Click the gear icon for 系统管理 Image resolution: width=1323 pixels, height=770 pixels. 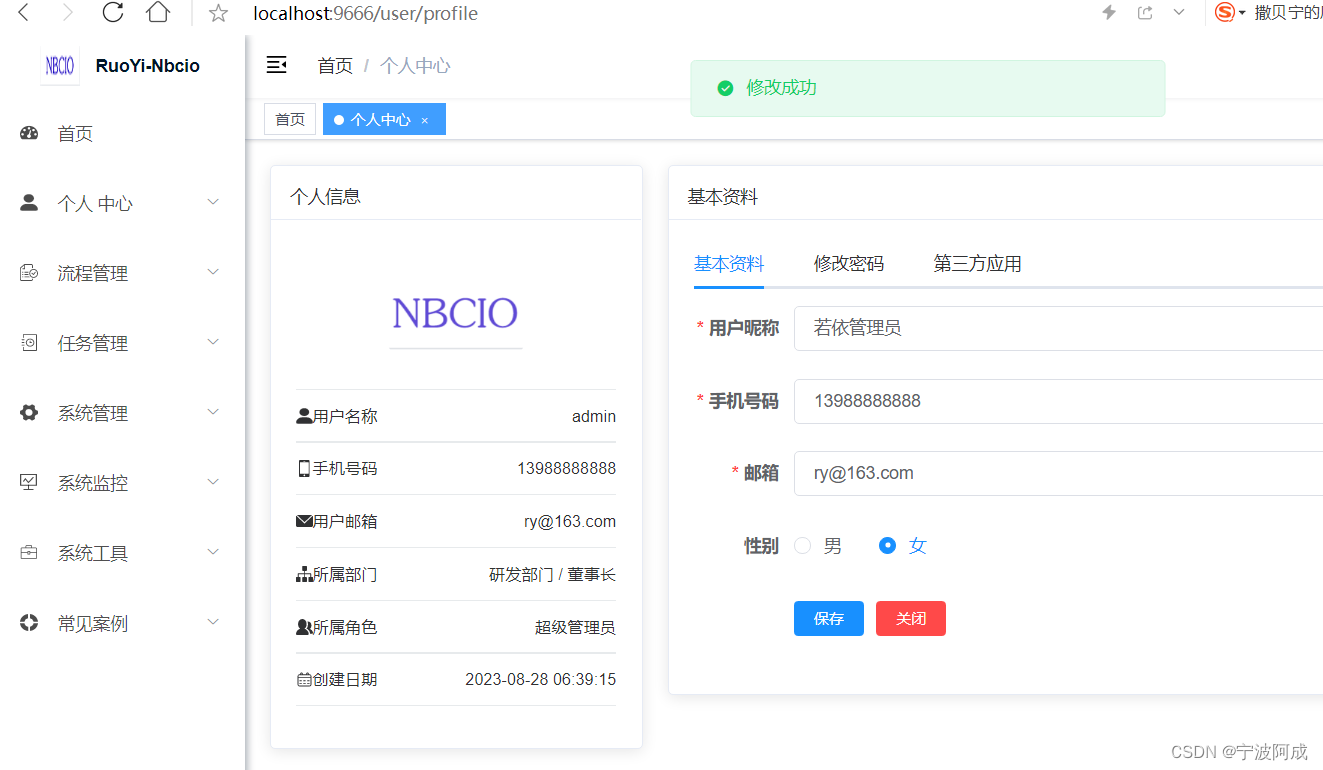pyautogui.click(x=29, y=413)
